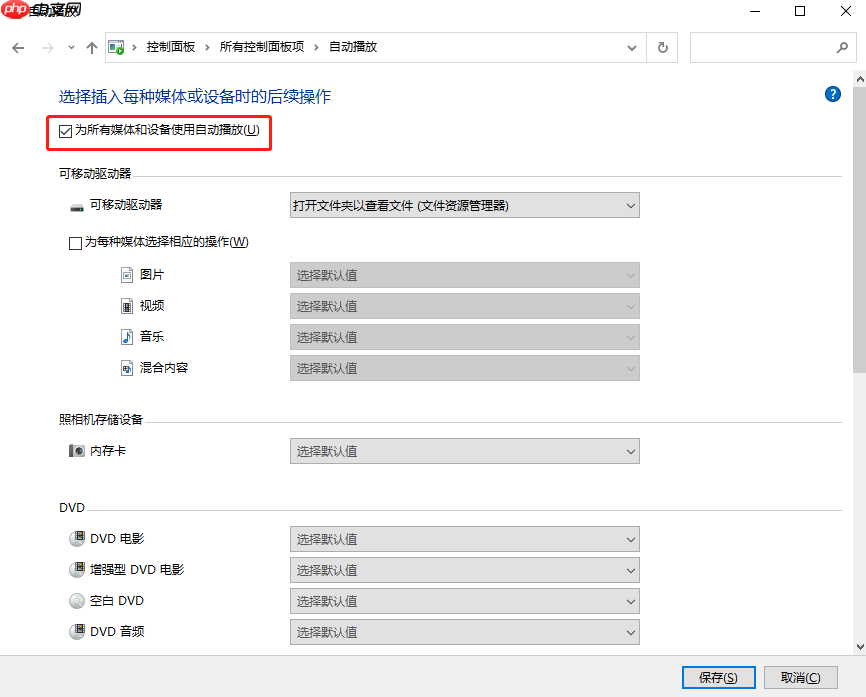Click the blue help question mark icon
866x697 pixels.
[832, 94]
